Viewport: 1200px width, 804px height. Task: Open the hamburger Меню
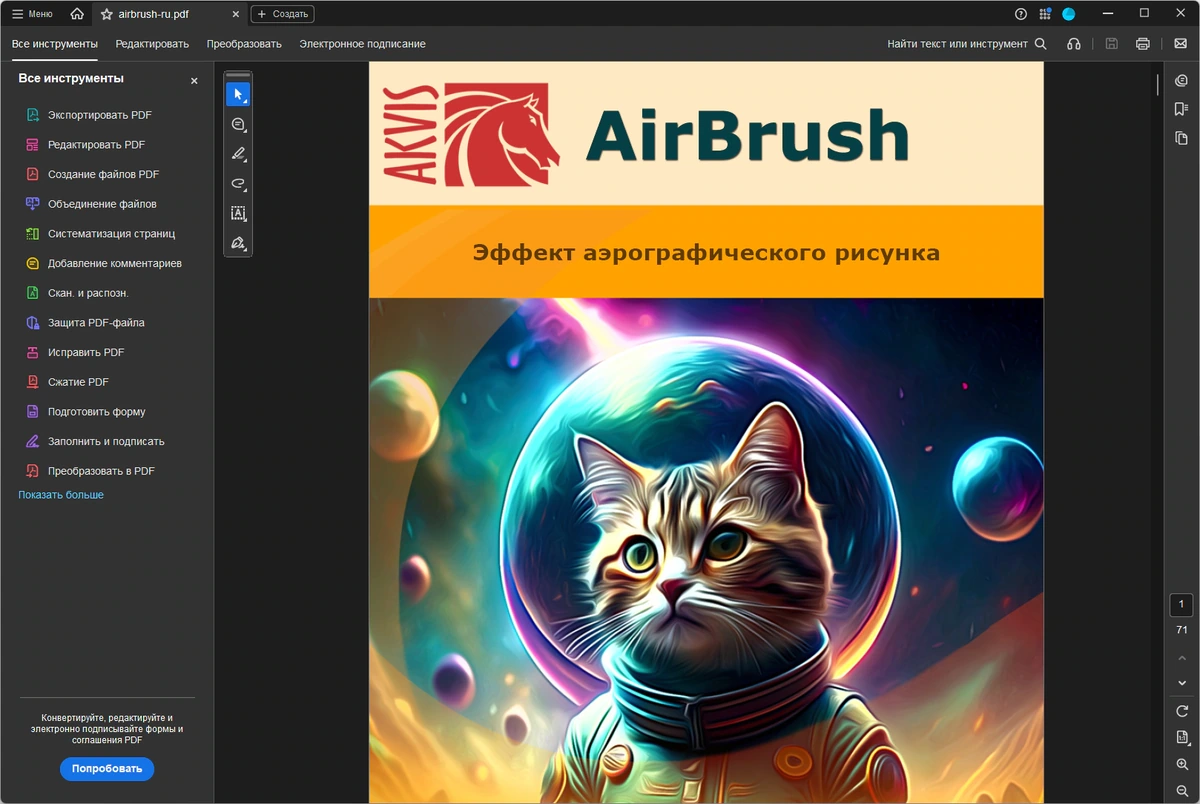pos(32,14)
